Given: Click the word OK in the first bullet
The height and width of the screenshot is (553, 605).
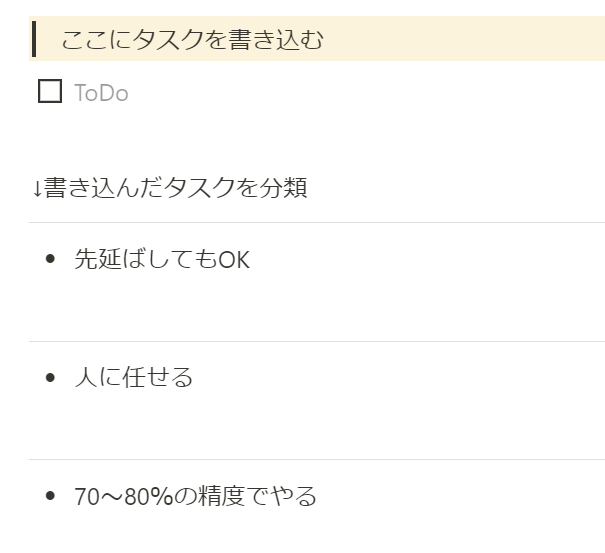Looking at the screenshot, I should tap(234, 259).
